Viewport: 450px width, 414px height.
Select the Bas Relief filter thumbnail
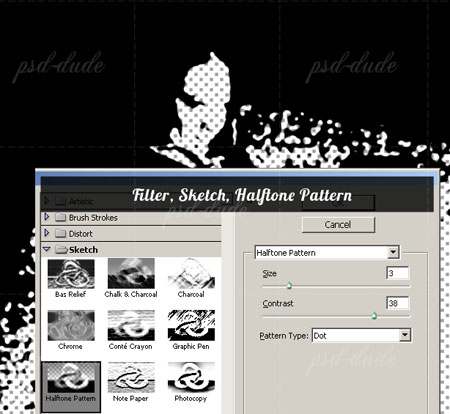(x=71, y=274)
